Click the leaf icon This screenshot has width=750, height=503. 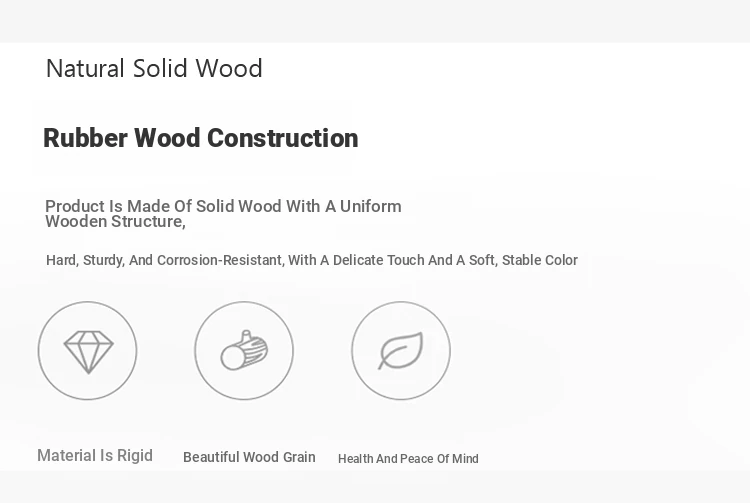click(401, 350)
